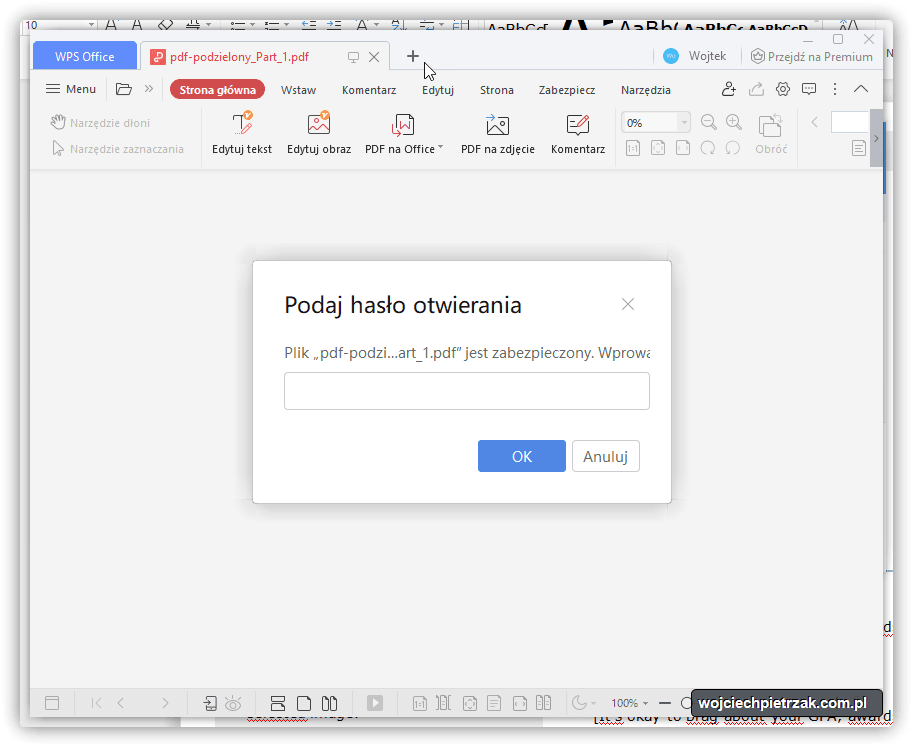
Task: Click the previous page arrow in ribbon
Action: pyautogui.click(x=815, y=122)
